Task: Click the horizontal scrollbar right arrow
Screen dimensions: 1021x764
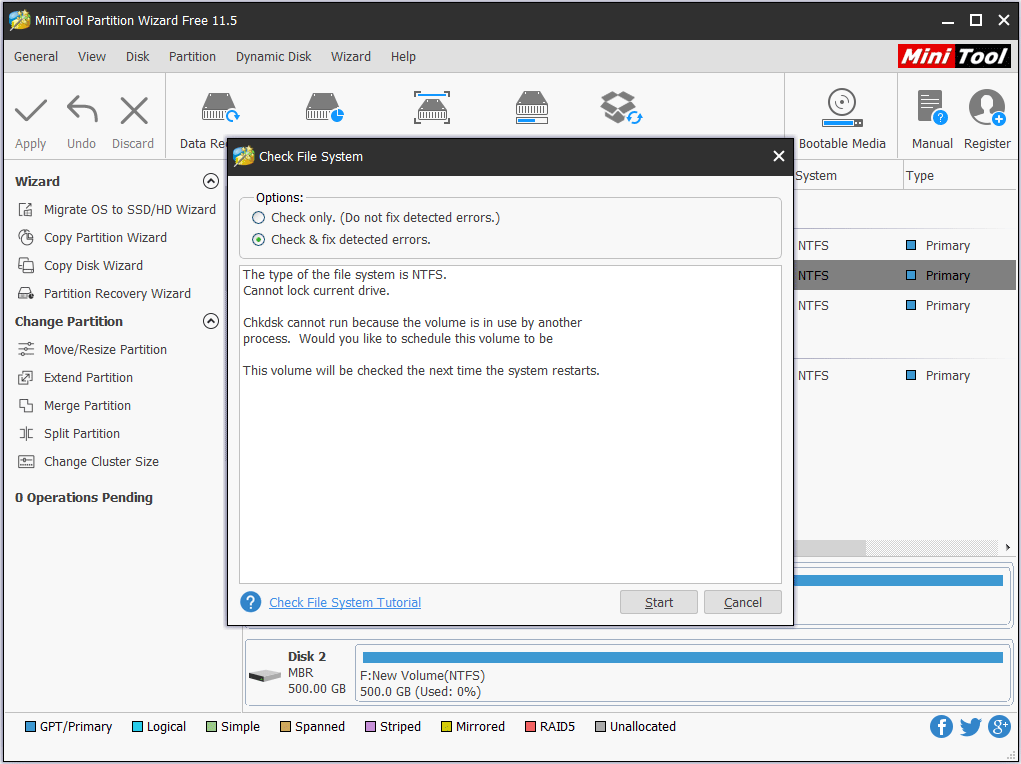Action: coord(1007,547)
